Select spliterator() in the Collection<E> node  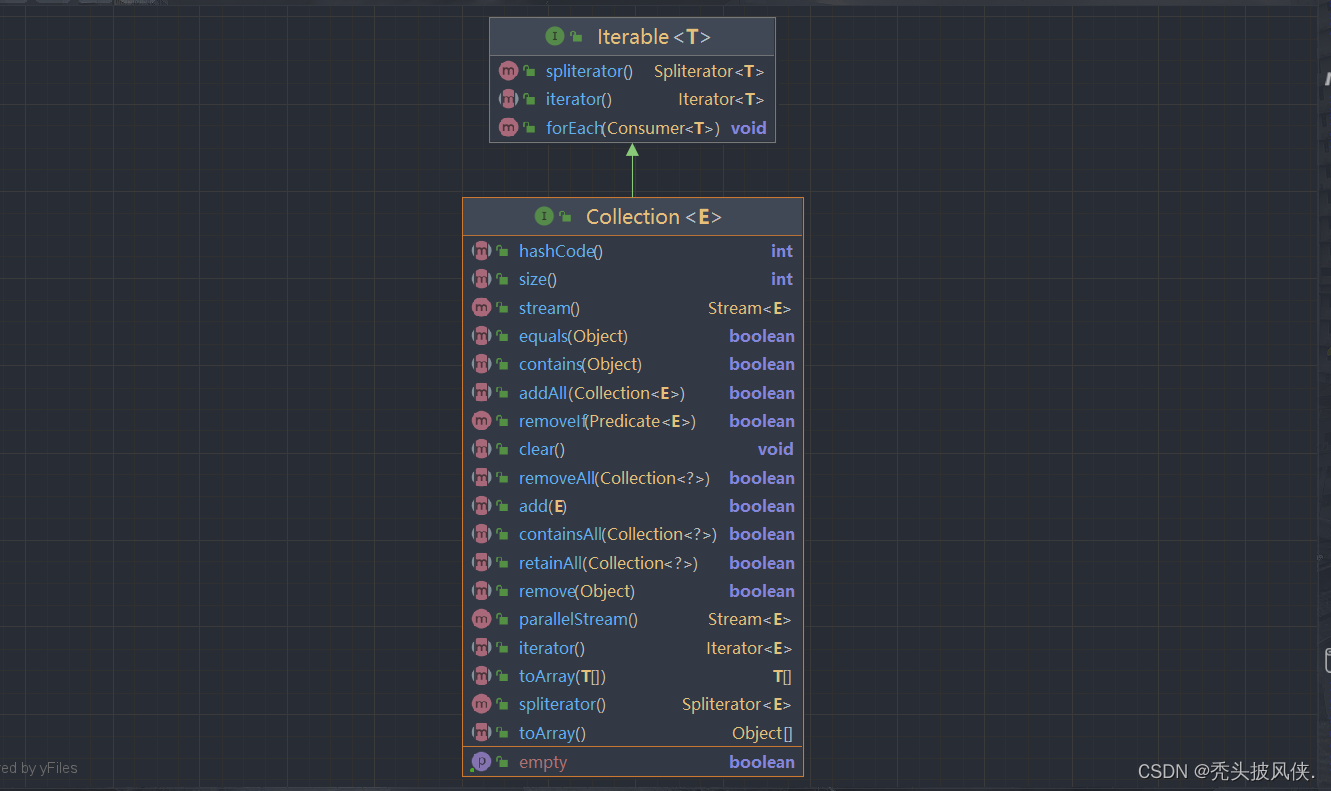point(562,704)
